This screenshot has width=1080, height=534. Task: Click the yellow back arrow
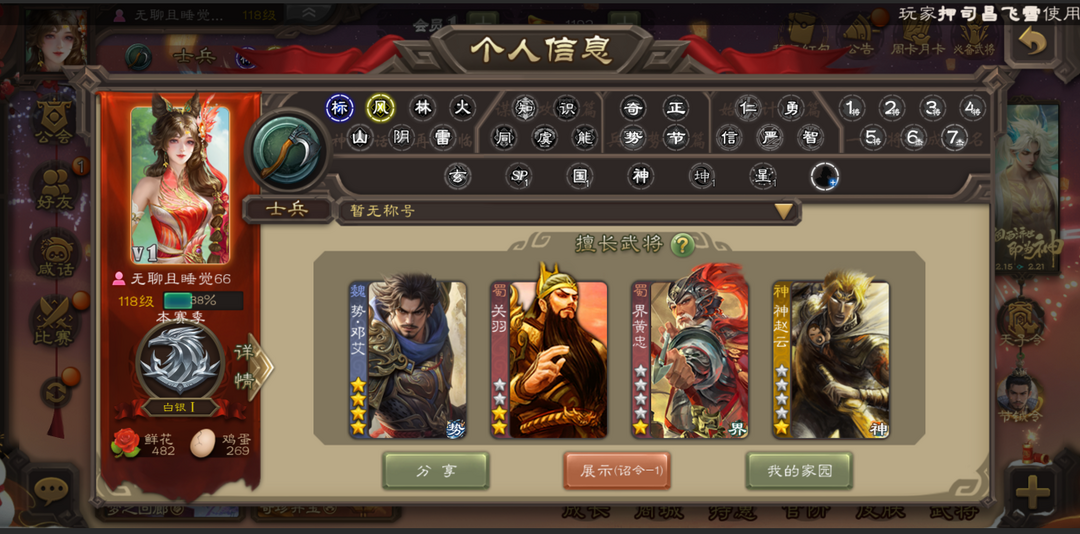1031,43
